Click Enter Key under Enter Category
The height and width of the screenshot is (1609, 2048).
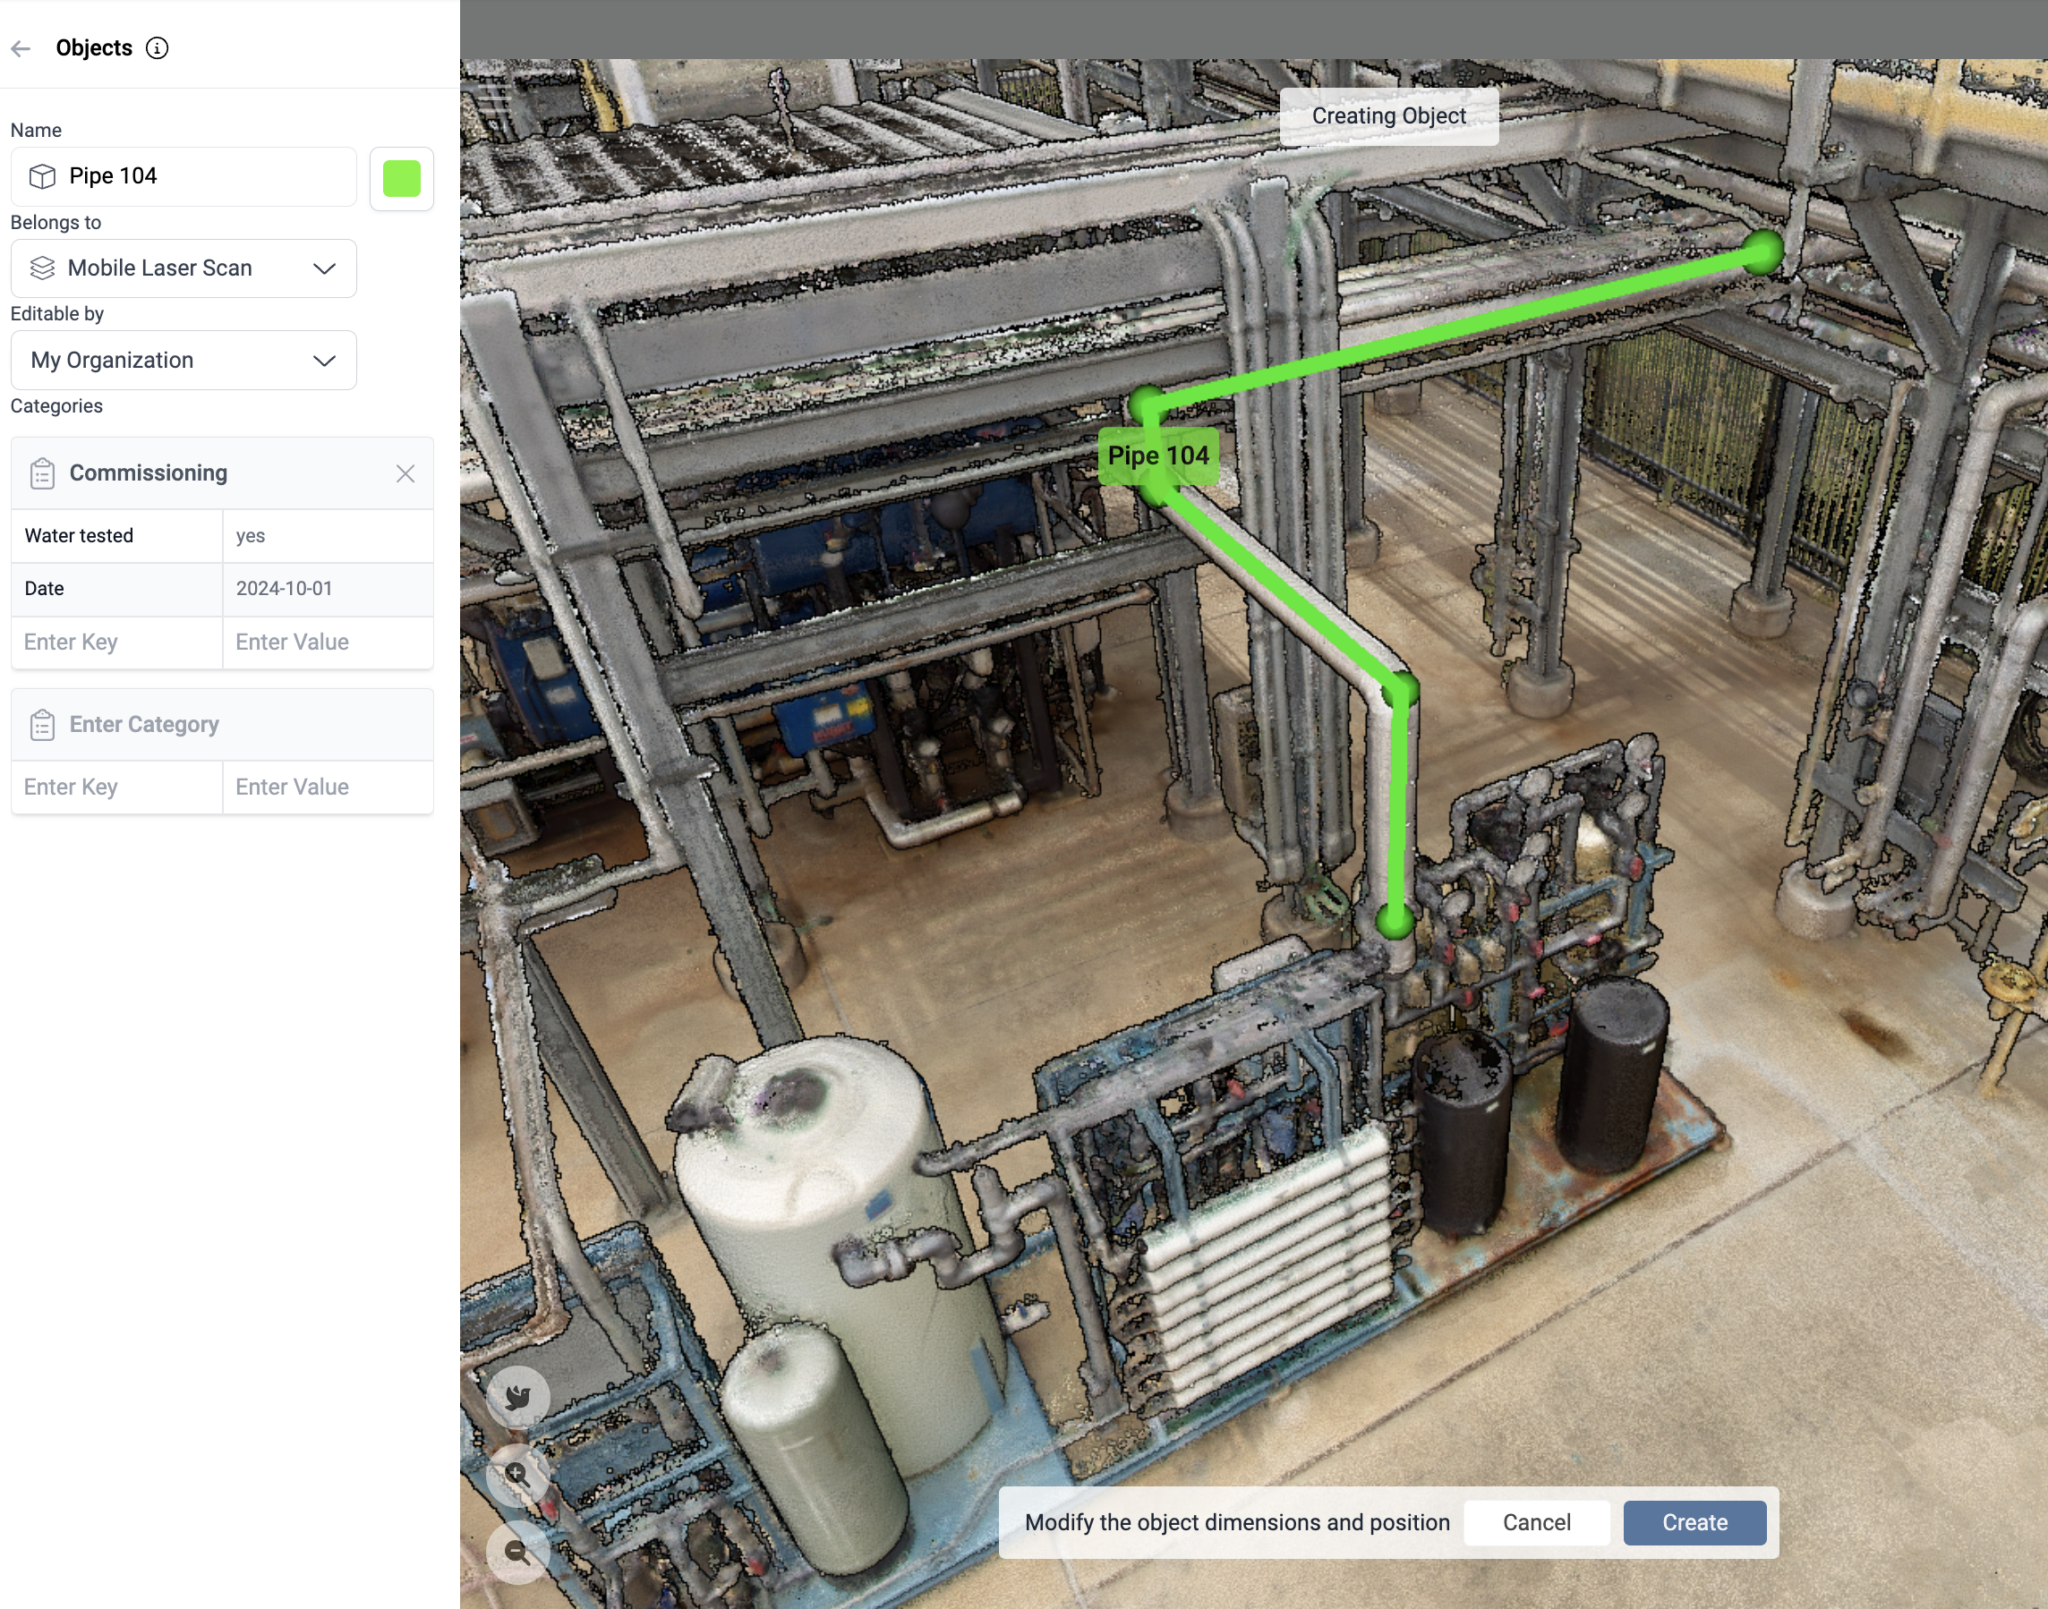117,787
